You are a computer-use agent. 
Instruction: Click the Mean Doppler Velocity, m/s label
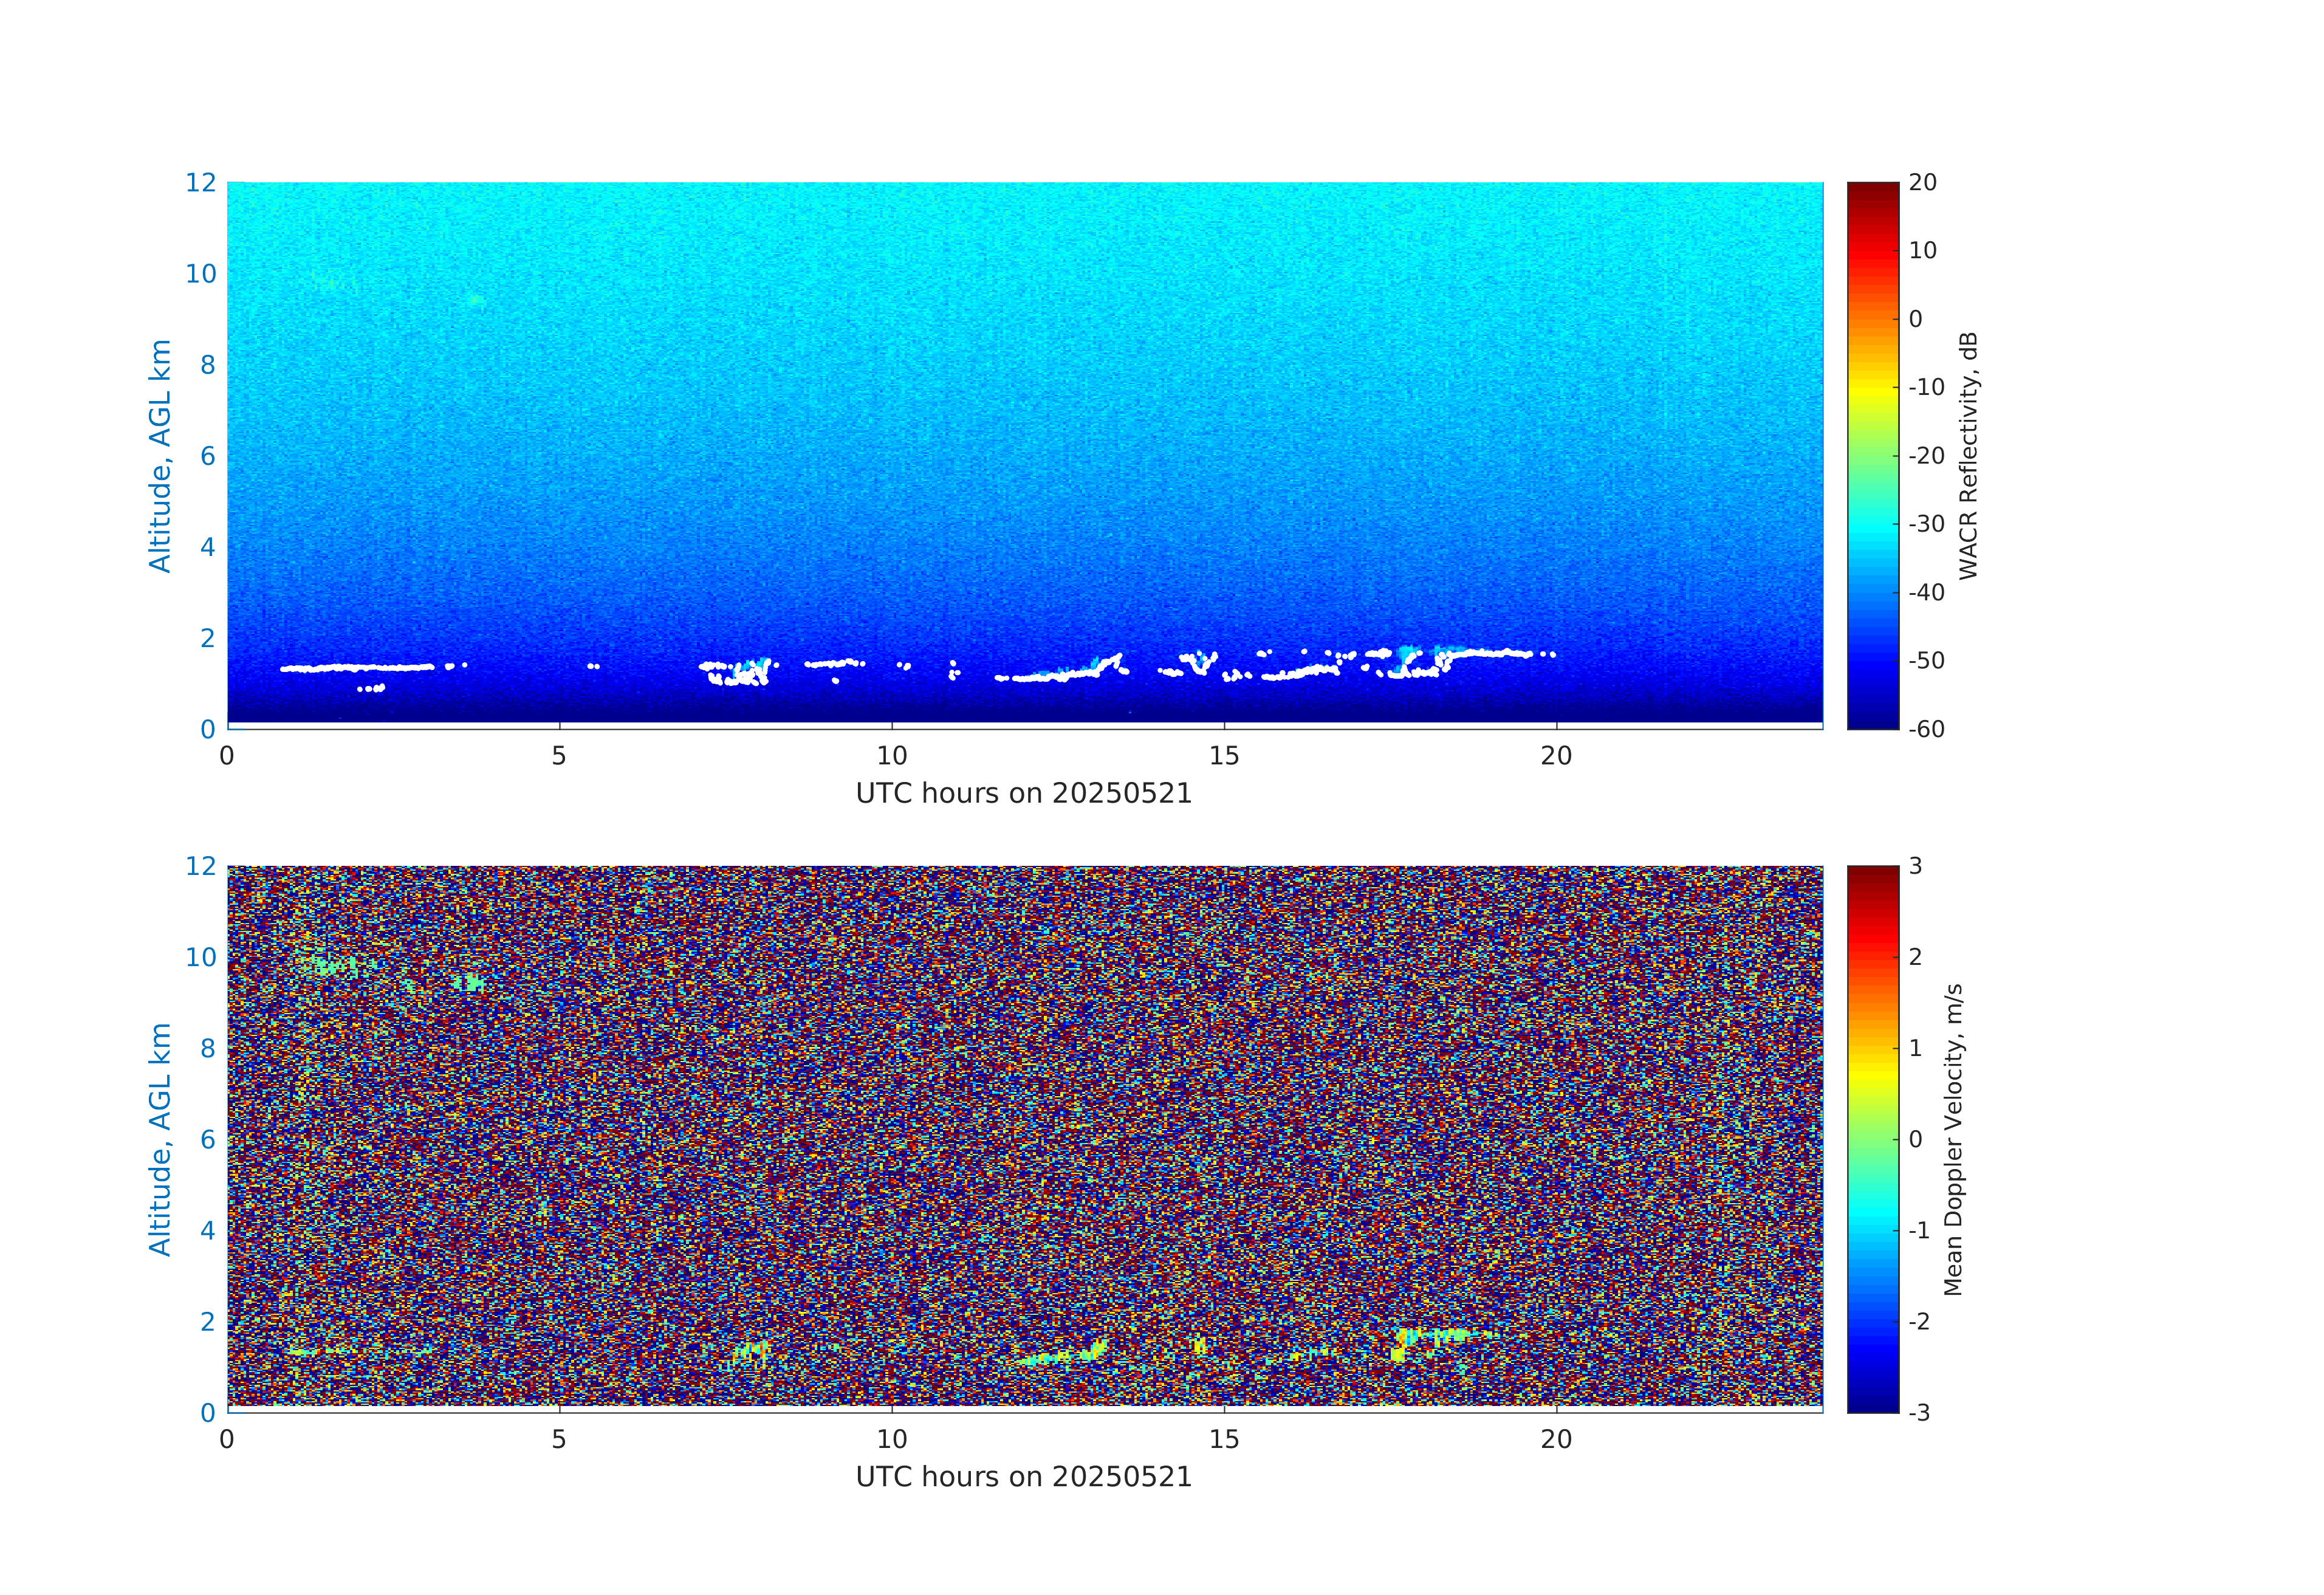pyautogui.click(x=1953, y=1139)
